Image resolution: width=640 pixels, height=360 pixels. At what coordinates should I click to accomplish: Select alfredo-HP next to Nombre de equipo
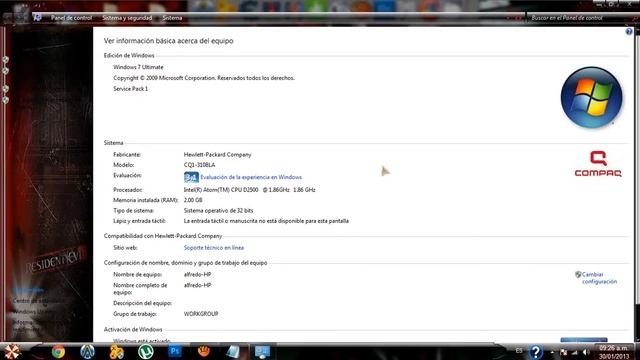[x=197, y=275]
